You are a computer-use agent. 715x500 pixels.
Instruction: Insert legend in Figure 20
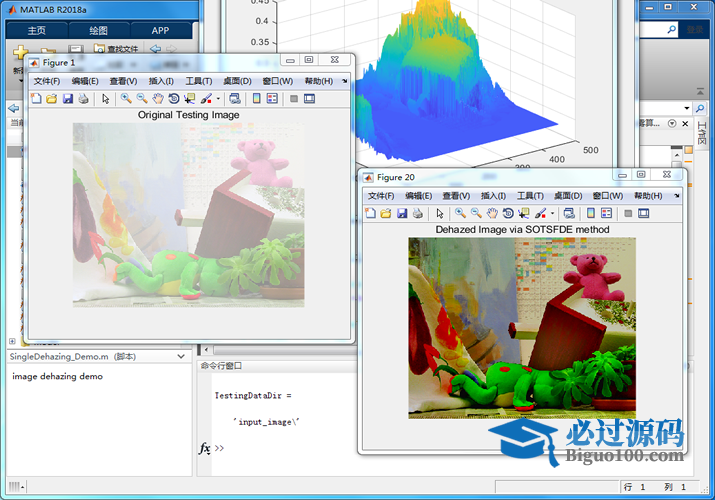point(606,213)
